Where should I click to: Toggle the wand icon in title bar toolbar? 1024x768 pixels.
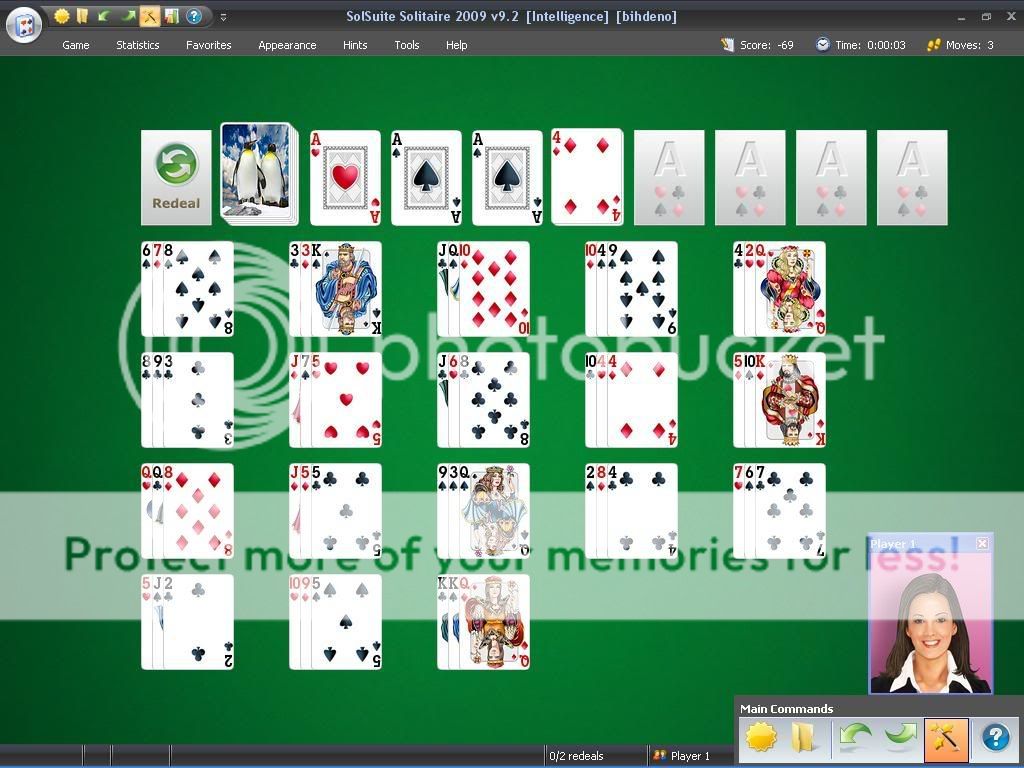pos(150,16)
